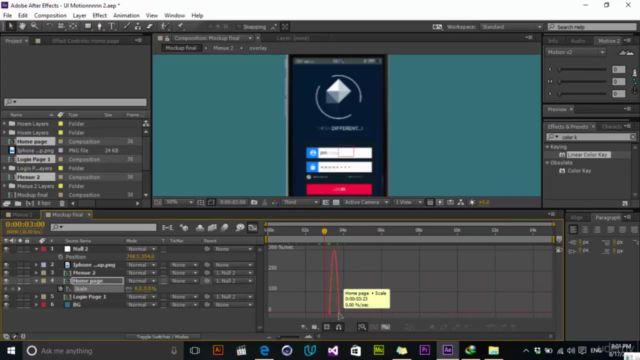Select the Color Key obsolete effect

click(579, 171)
